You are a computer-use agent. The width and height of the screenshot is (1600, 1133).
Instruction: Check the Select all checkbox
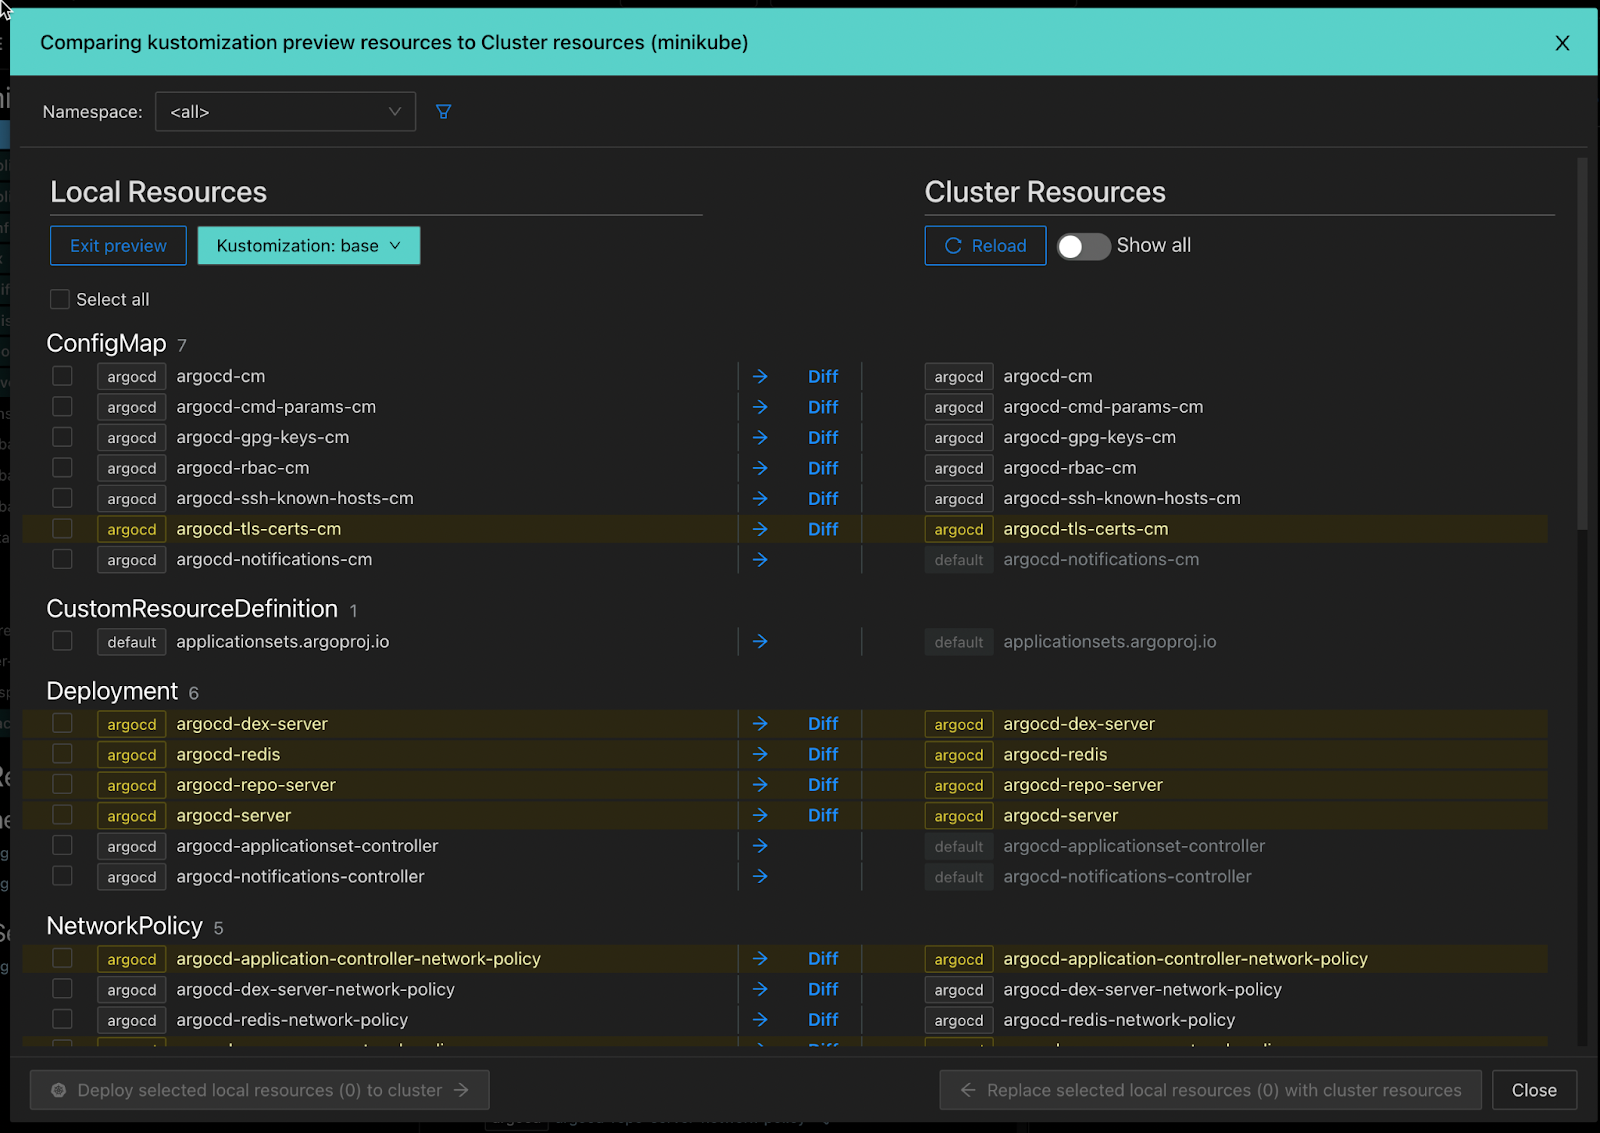click(x=60, y=299)
